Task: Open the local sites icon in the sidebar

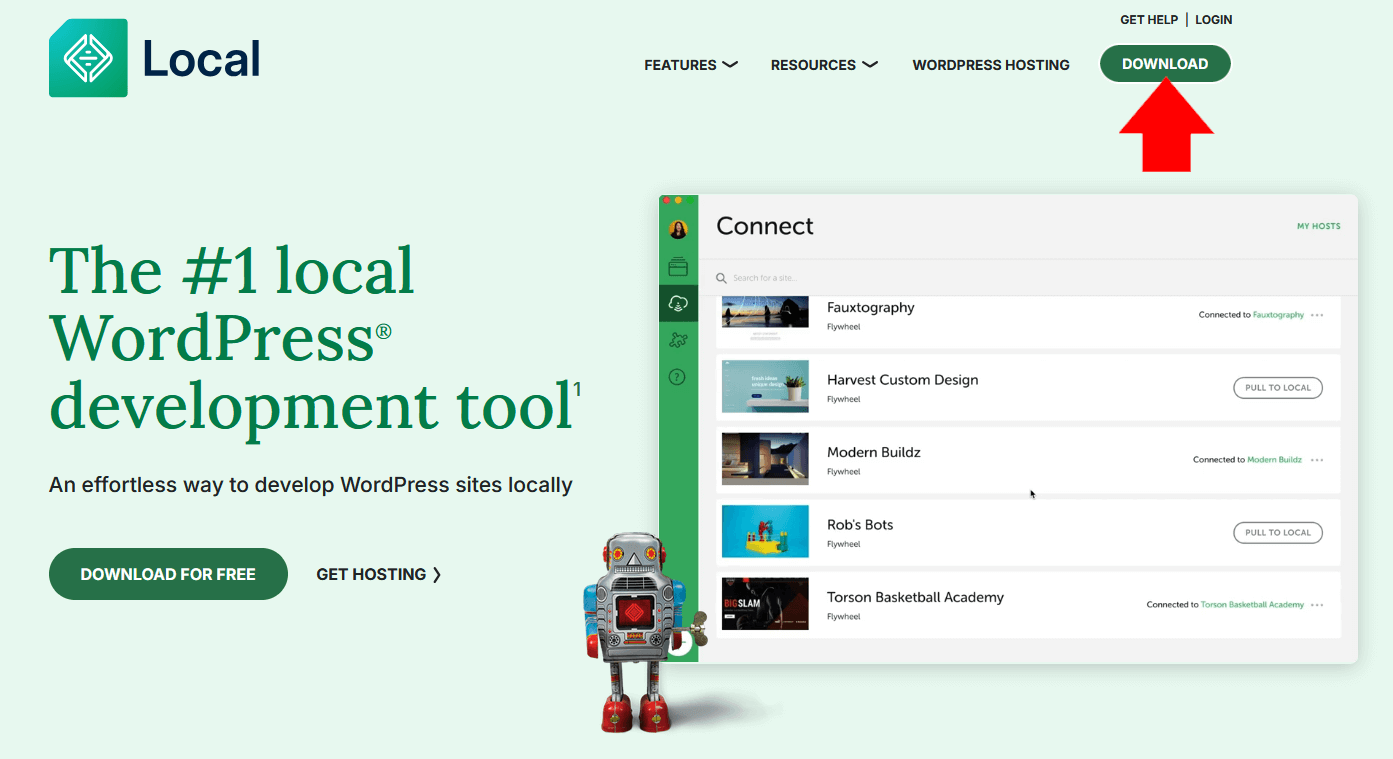Action: click(x=678, y=267)
